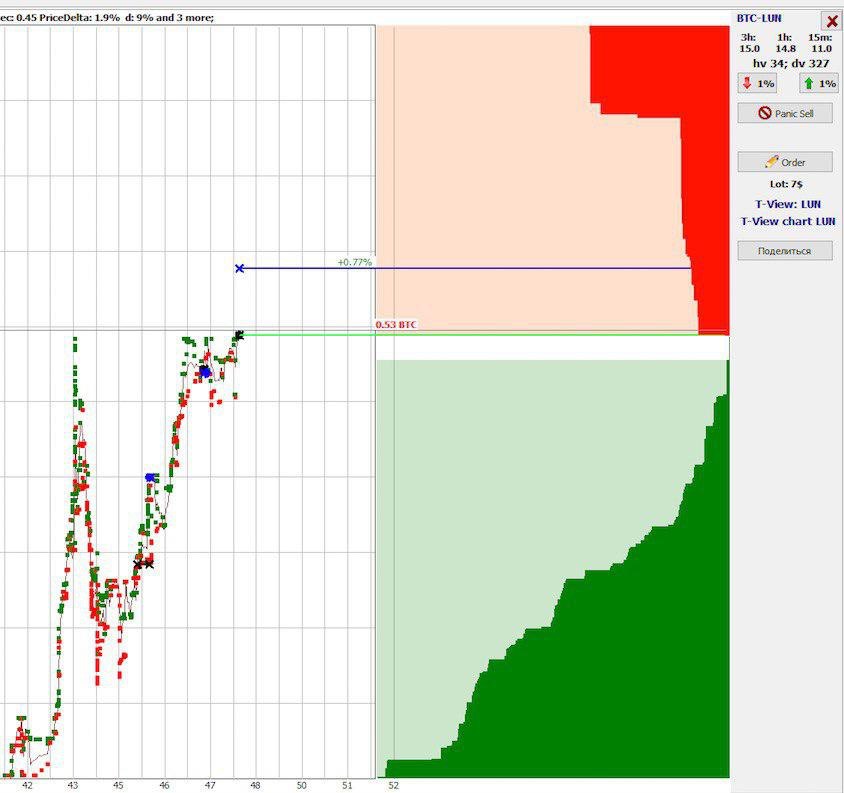Click the dark green buy-wall depth area
The height and width of the screenshot is (793, 844).
(x=620, y=680)
